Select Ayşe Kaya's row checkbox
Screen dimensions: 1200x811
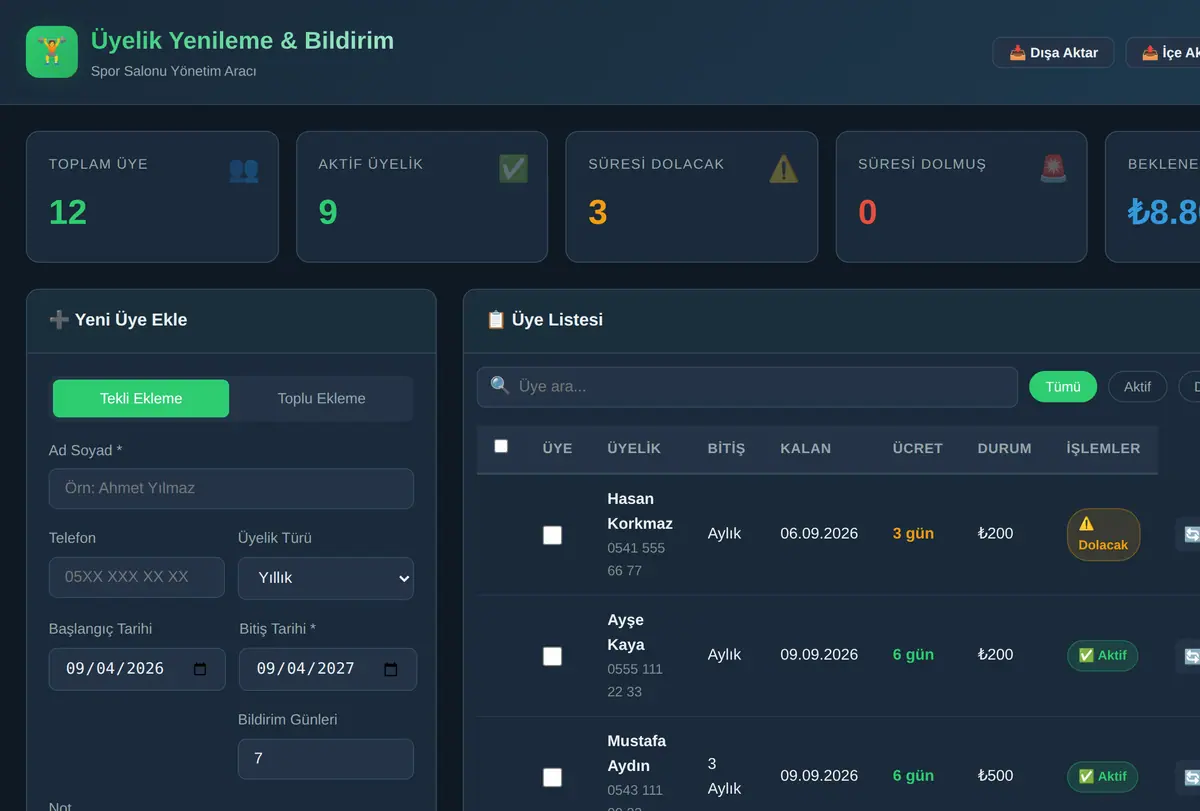click(552, 656)
